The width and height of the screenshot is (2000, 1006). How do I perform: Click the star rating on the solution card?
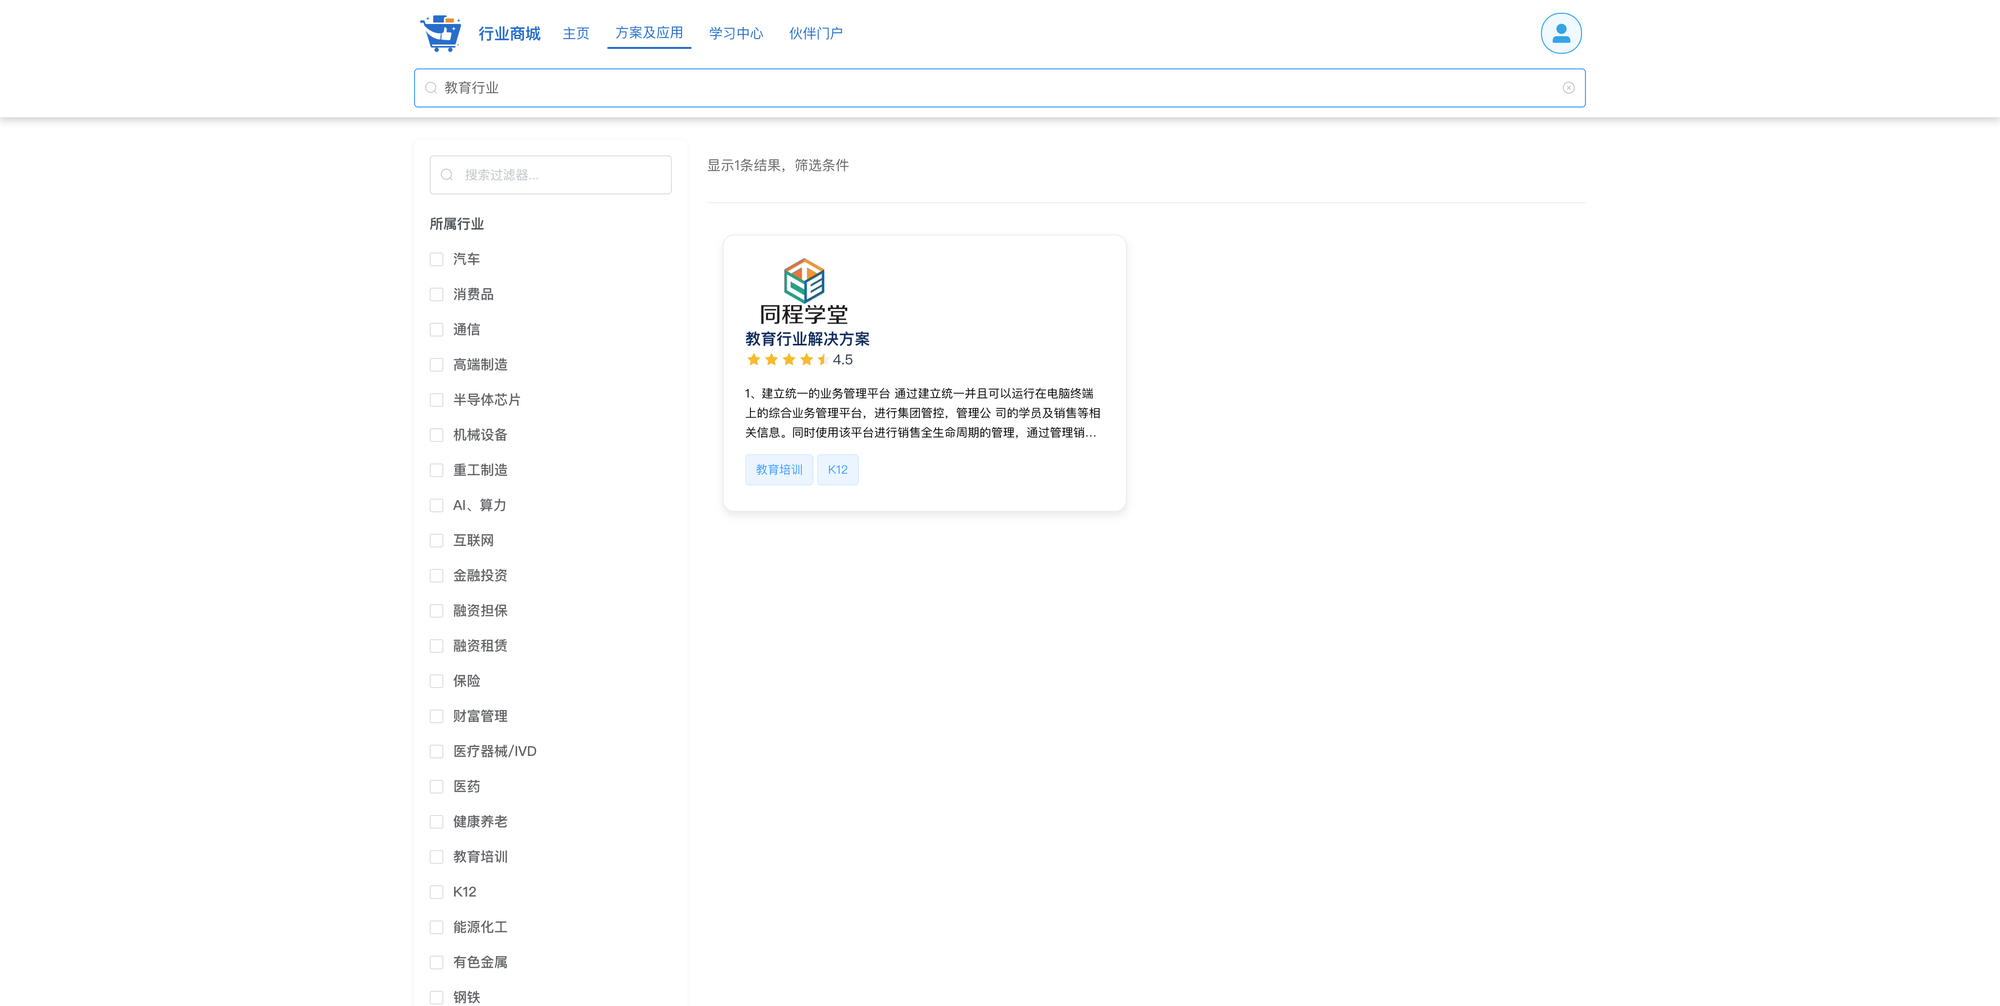[788, 360]
